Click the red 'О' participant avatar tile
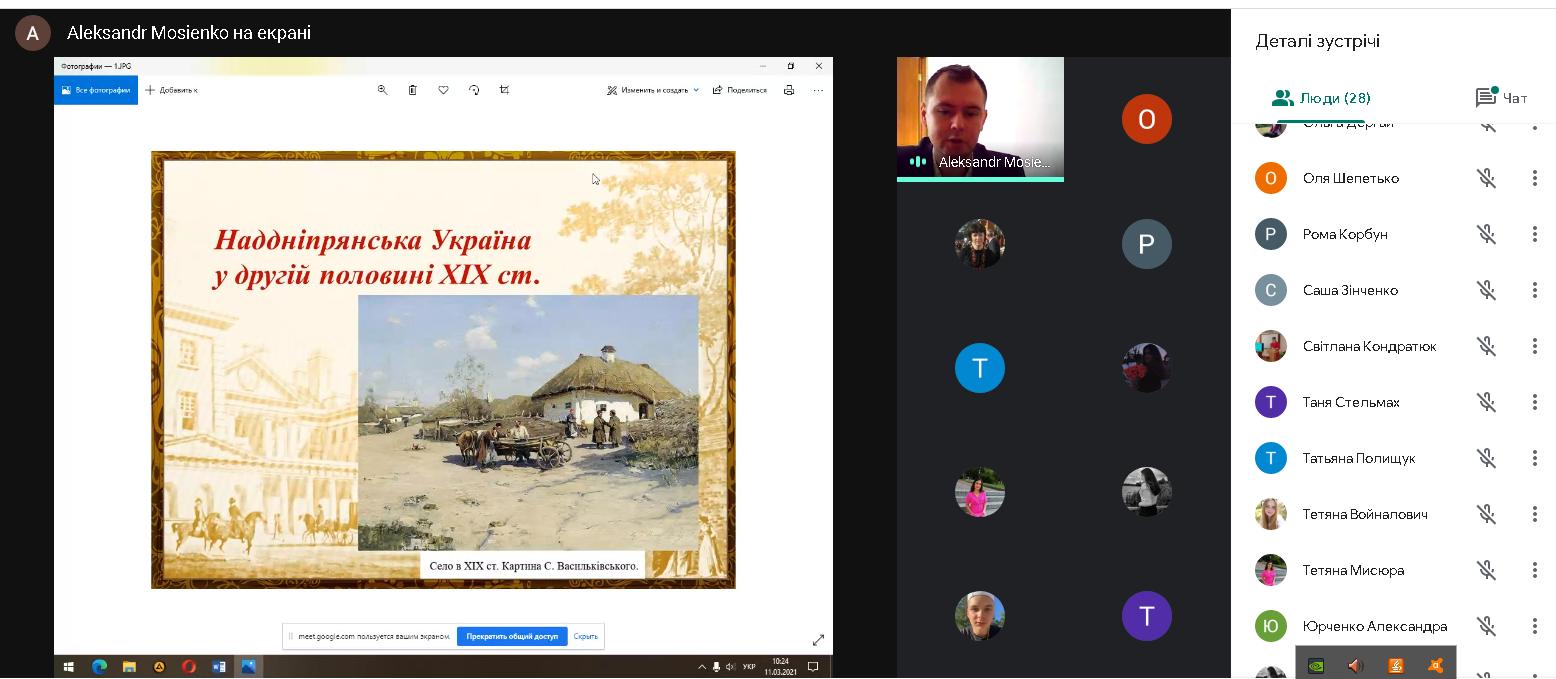The image size is (1556, 679). point(1147,119)
